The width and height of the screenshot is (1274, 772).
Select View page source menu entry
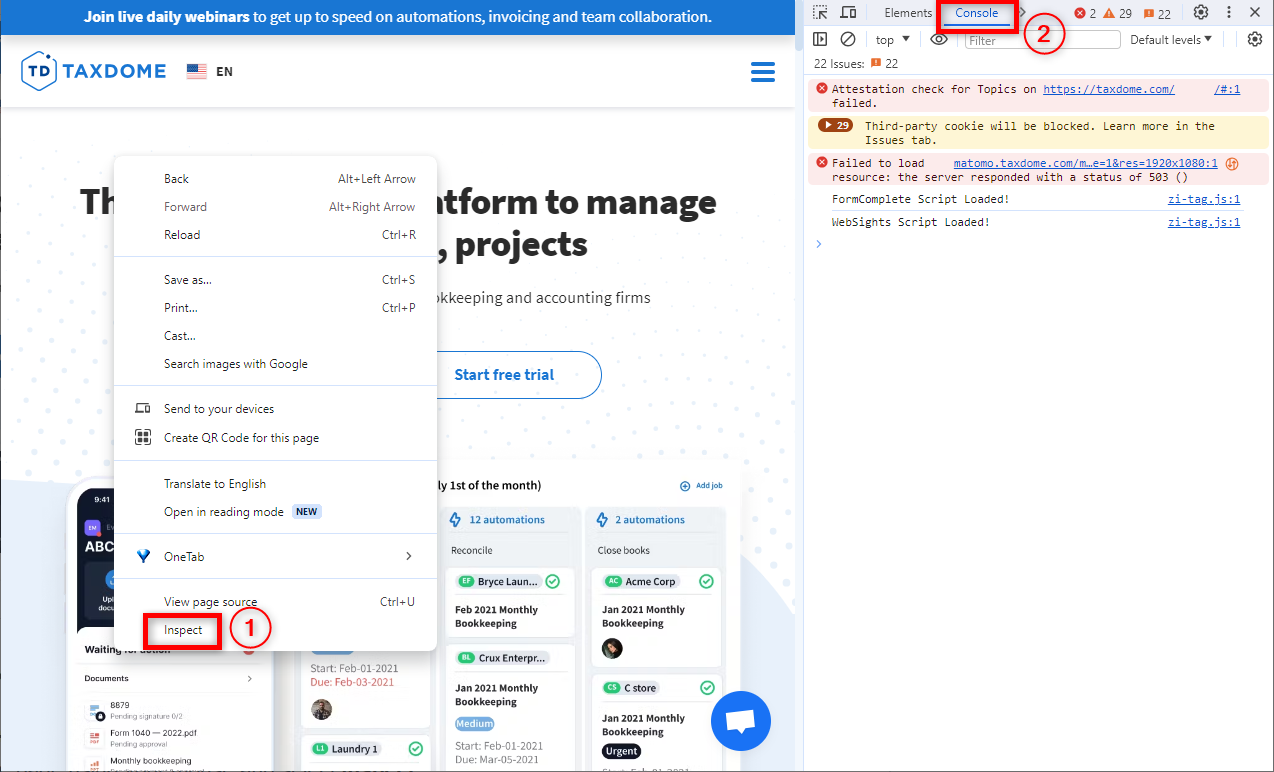pos(210,602)
